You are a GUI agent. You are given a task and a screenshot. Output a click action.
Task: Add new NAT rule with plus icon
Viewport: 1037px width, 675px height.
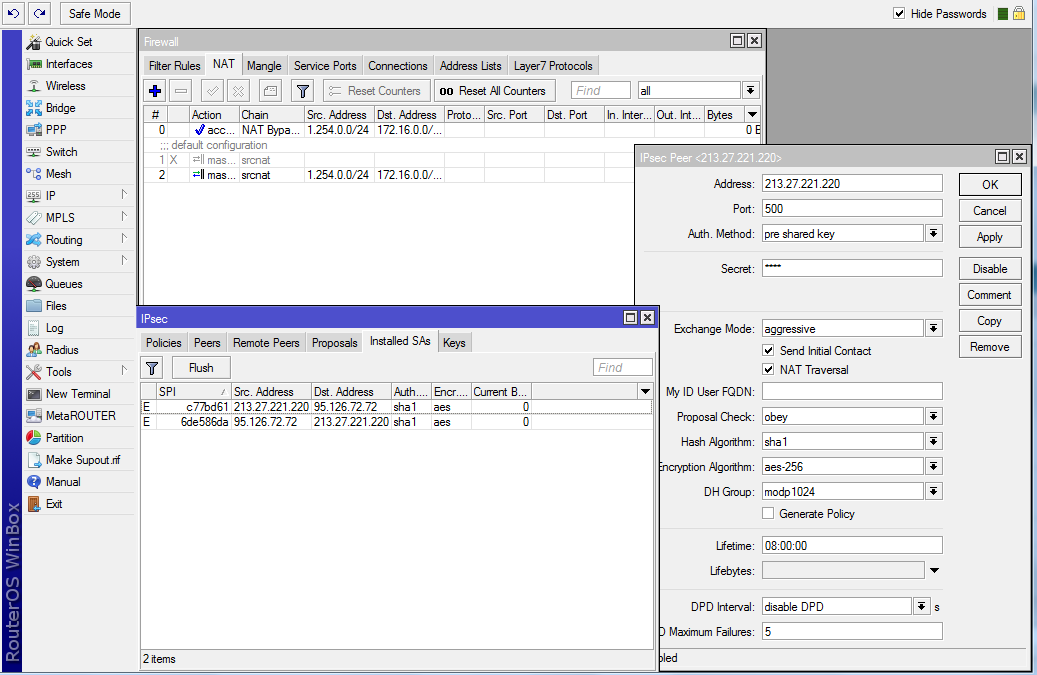(x=155, y=91)
